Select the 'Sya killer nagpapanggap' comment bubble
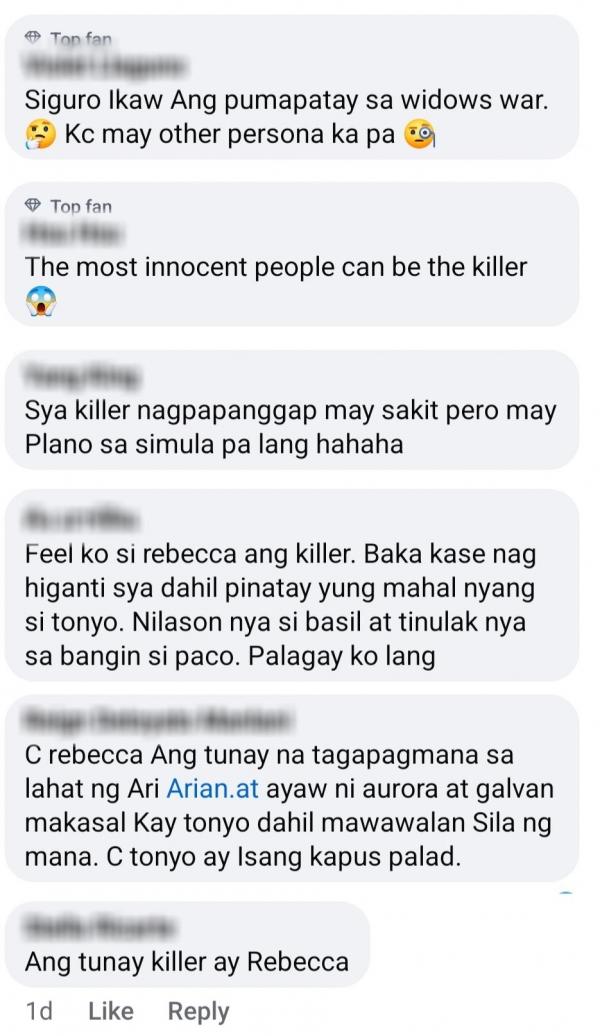The image size is (600, 1036). 292,410
